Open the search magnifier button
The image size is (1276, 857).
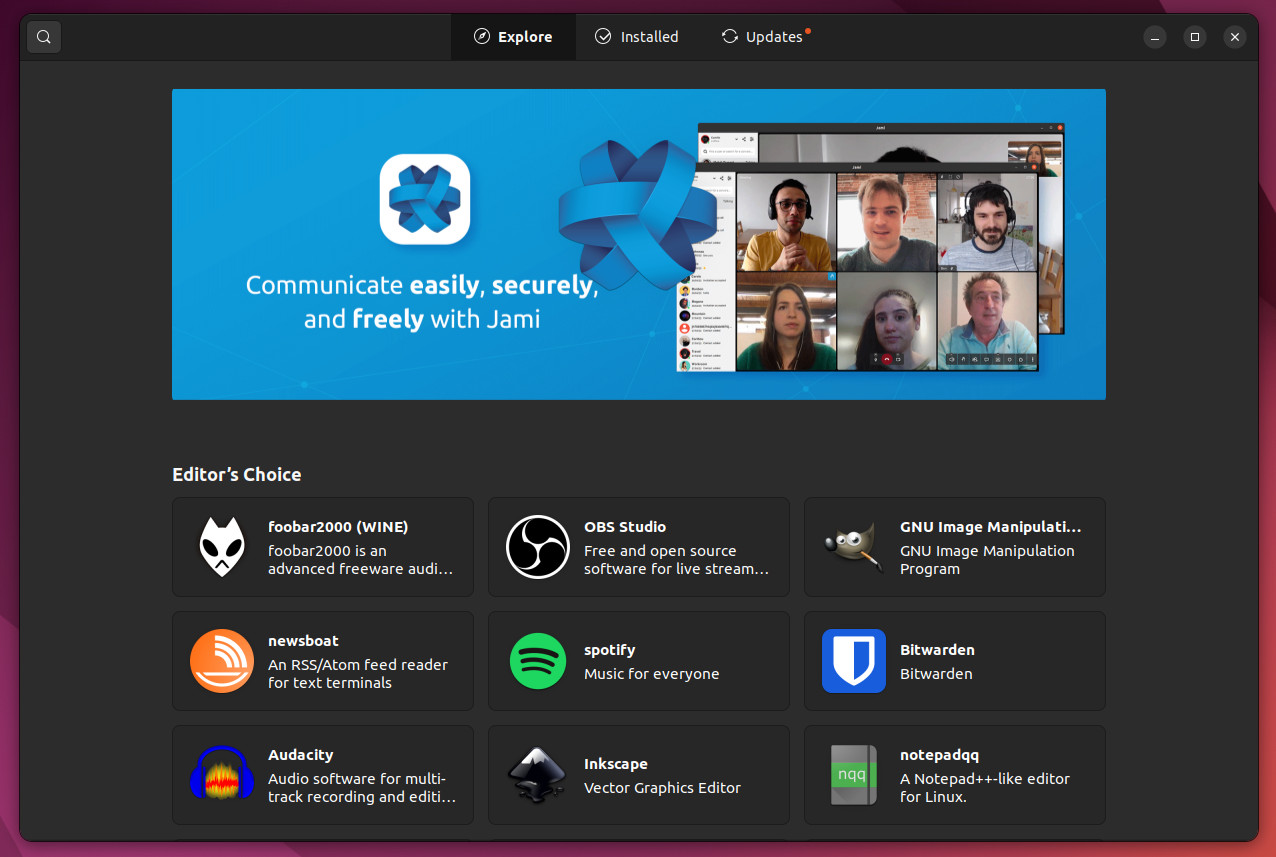click(x=44, y=37)
